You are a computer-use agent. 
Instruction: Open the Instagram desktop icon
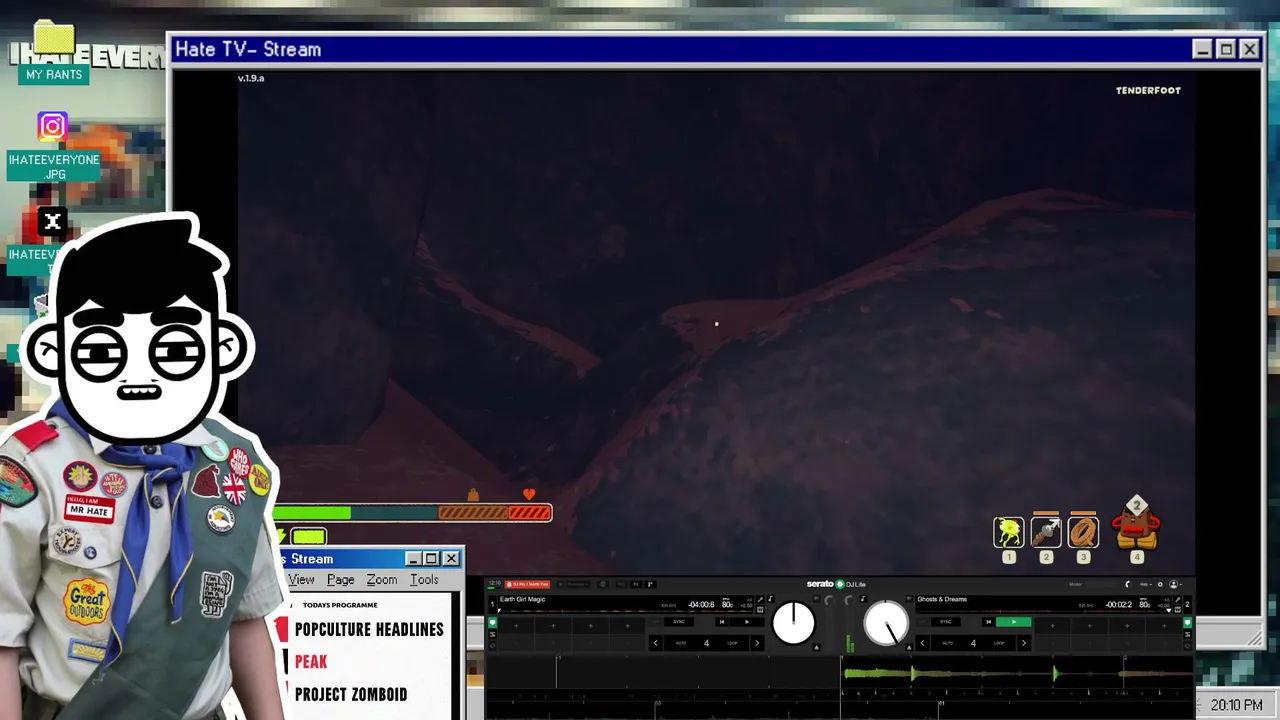point(53,126)
